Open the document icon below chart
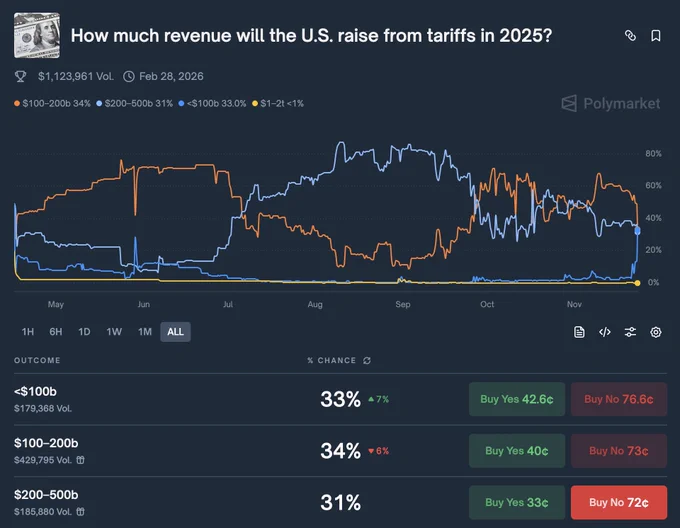Image resolution: width=680 pixels, height=528 pixels. 579,332
